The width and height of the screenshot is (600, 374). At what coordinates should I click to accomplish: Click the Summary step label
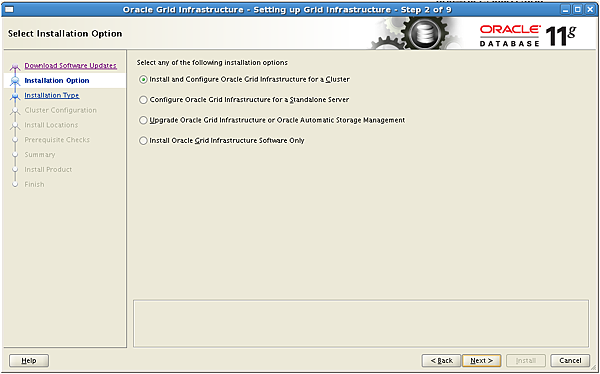tap(40, 155)
